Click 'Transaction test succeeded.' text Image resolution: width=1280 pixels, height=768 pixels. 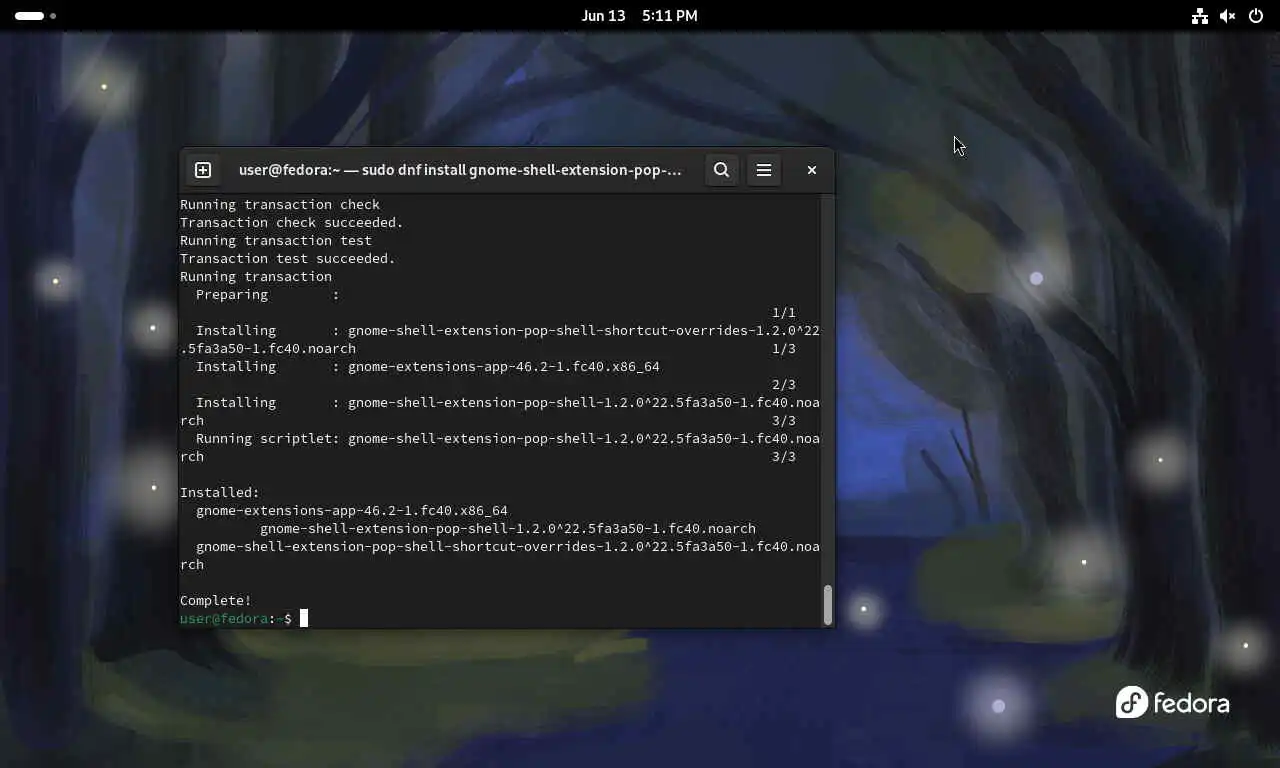288,258
